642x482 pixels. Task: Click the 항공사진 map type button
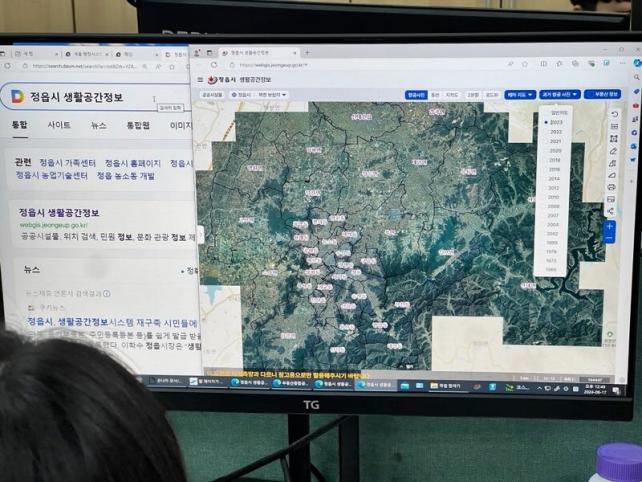[x=415, y=95]
